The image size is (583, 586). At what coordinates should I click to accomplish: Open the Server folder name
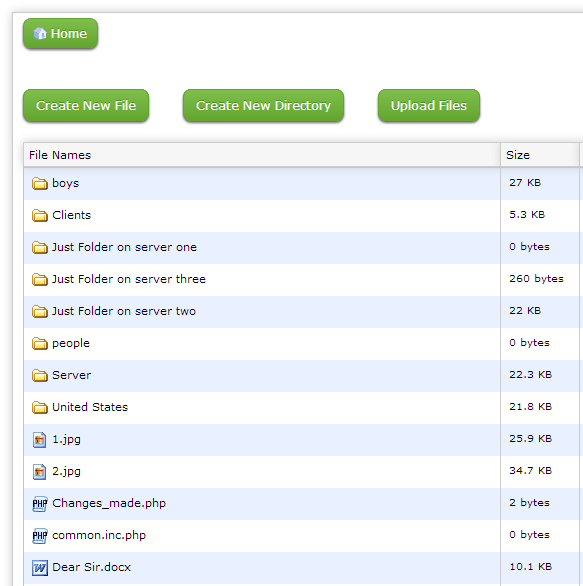click(x=71, y=375)
